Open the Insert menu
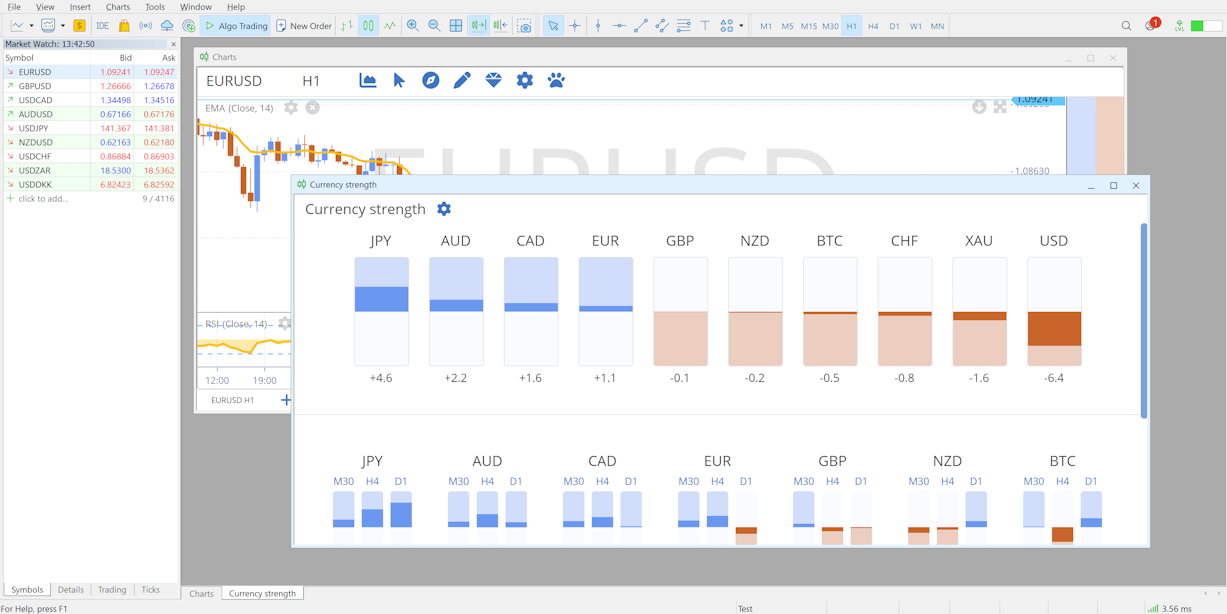The width and height of the screenshot is (1227, 614). pyautogui.click(x=80, y=7)
